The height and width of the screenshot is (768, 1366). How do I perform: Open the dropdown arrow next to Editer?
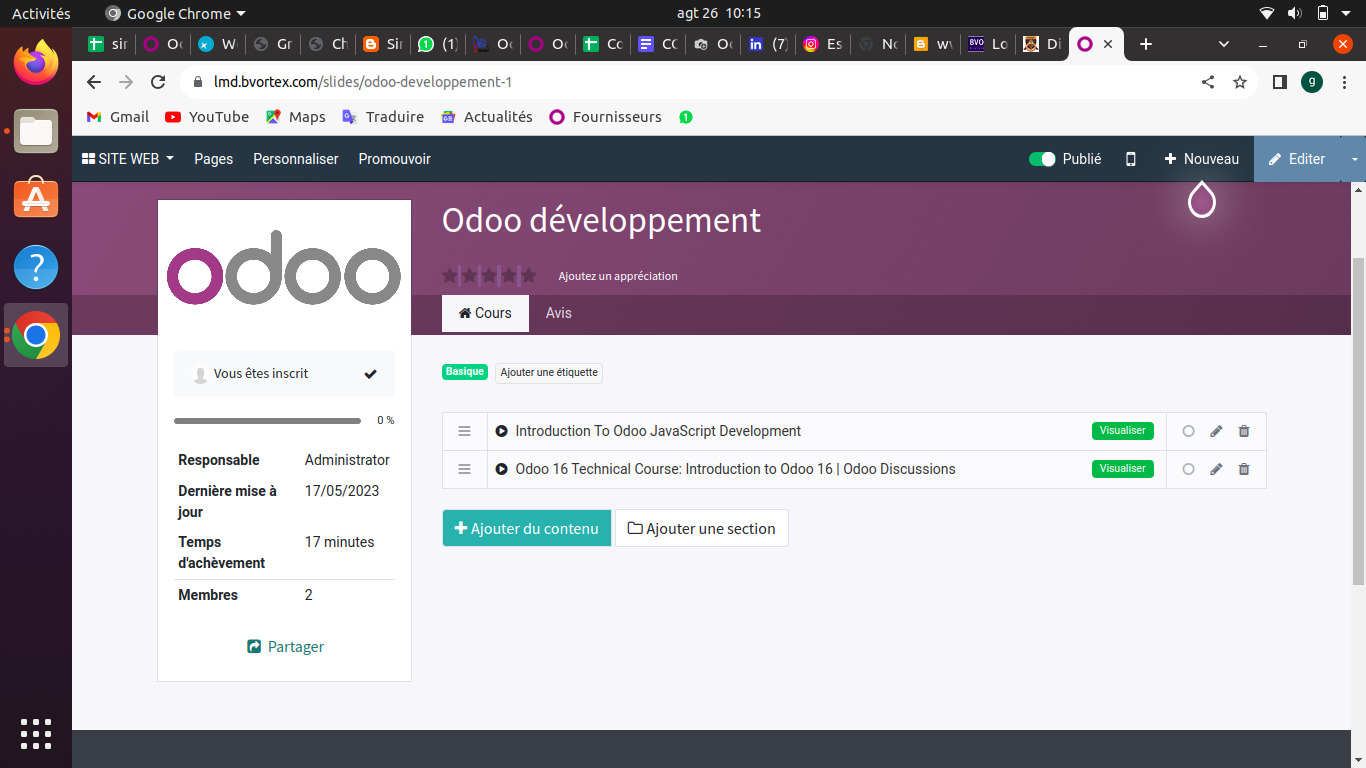tap(1355, 159)
